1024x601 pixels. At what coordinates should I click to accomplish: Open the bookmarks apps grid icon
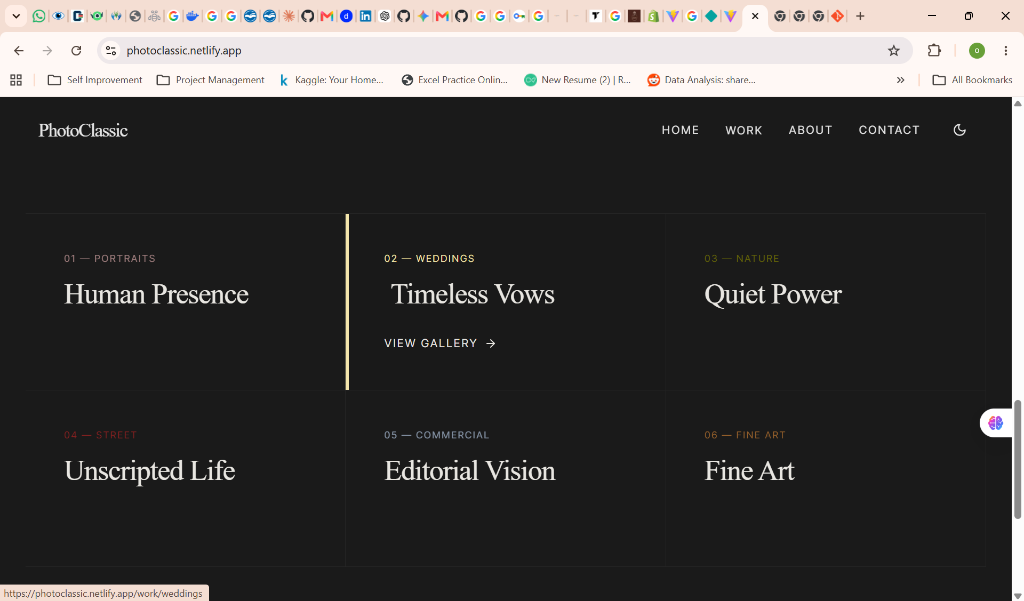[16, 80]
